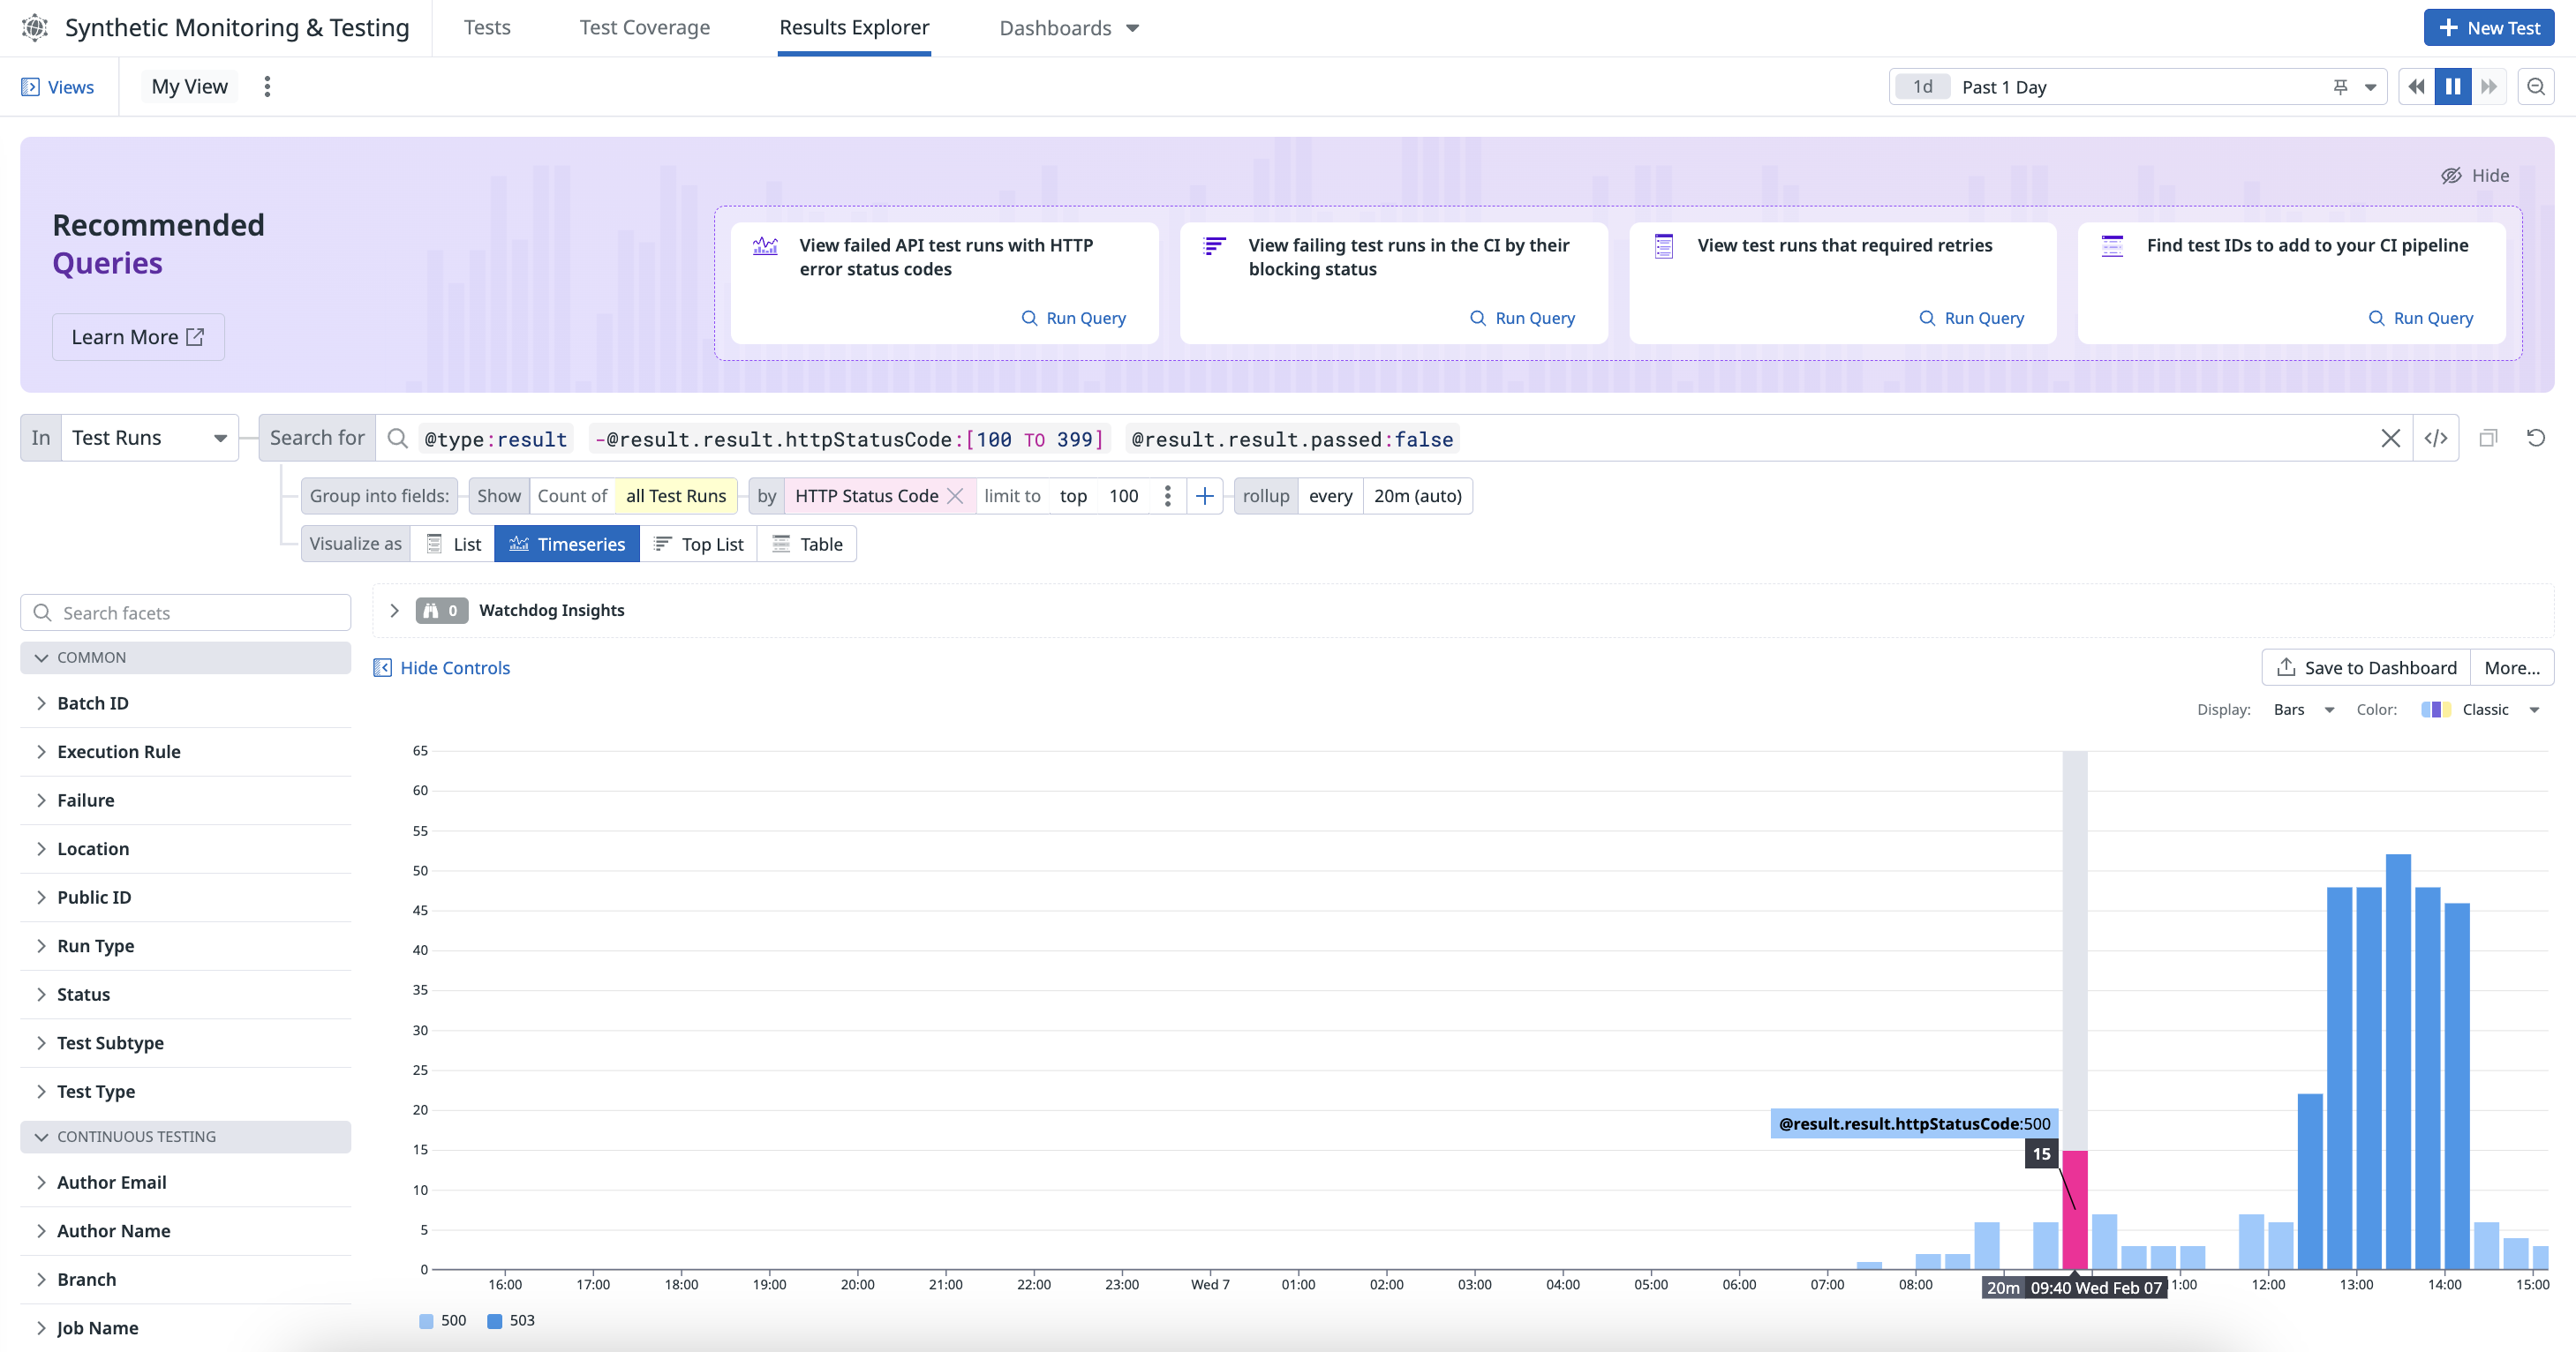This screenshot has width=2576, height=1352.
Task: Click the Search facets input field
Action: (185, 611)
